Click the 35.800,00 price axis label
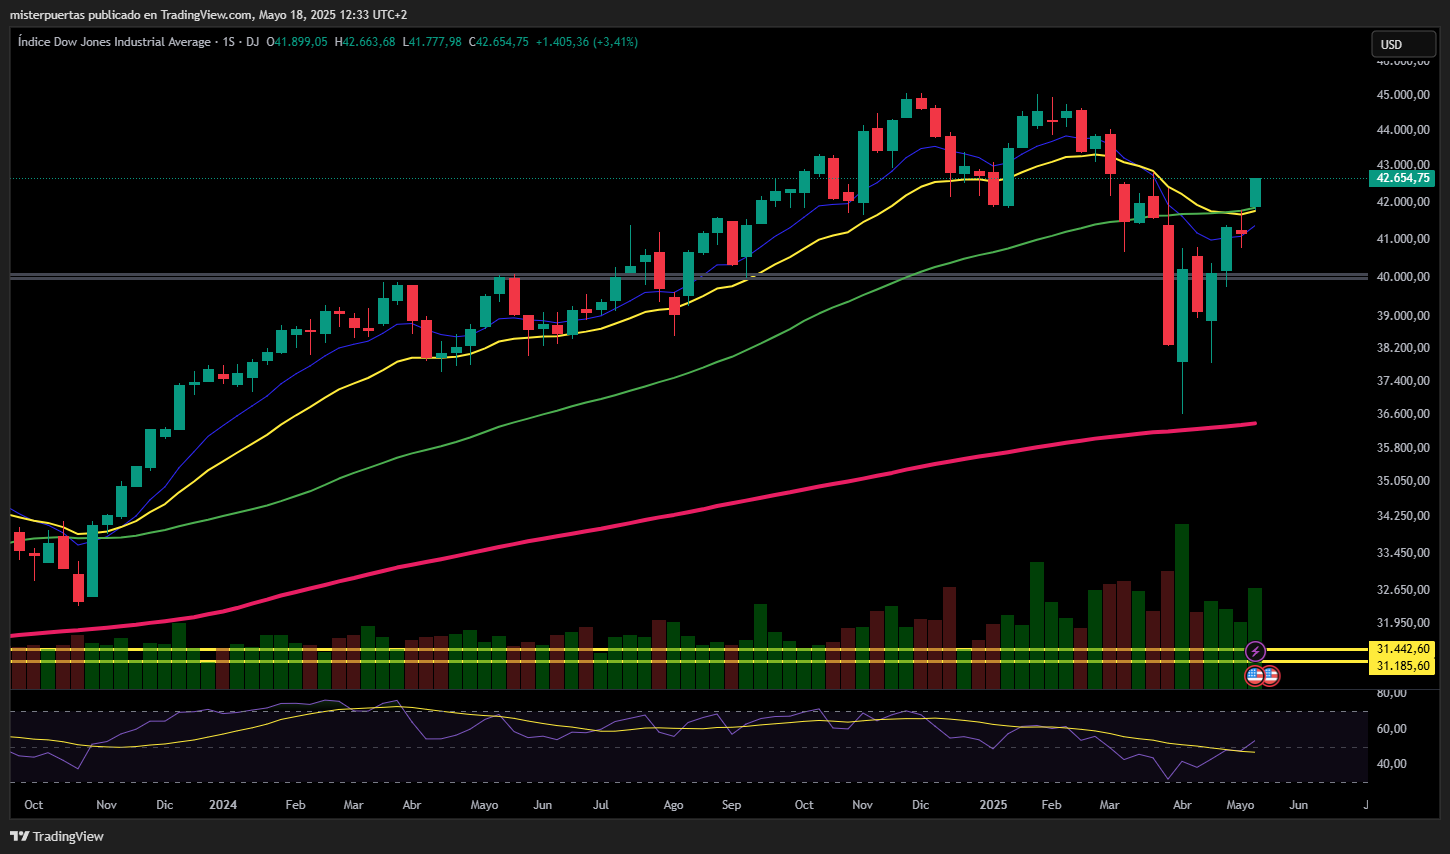The width and height of the screenshot is (1450, 854). pyautogui.click(x=1403, y=448)
